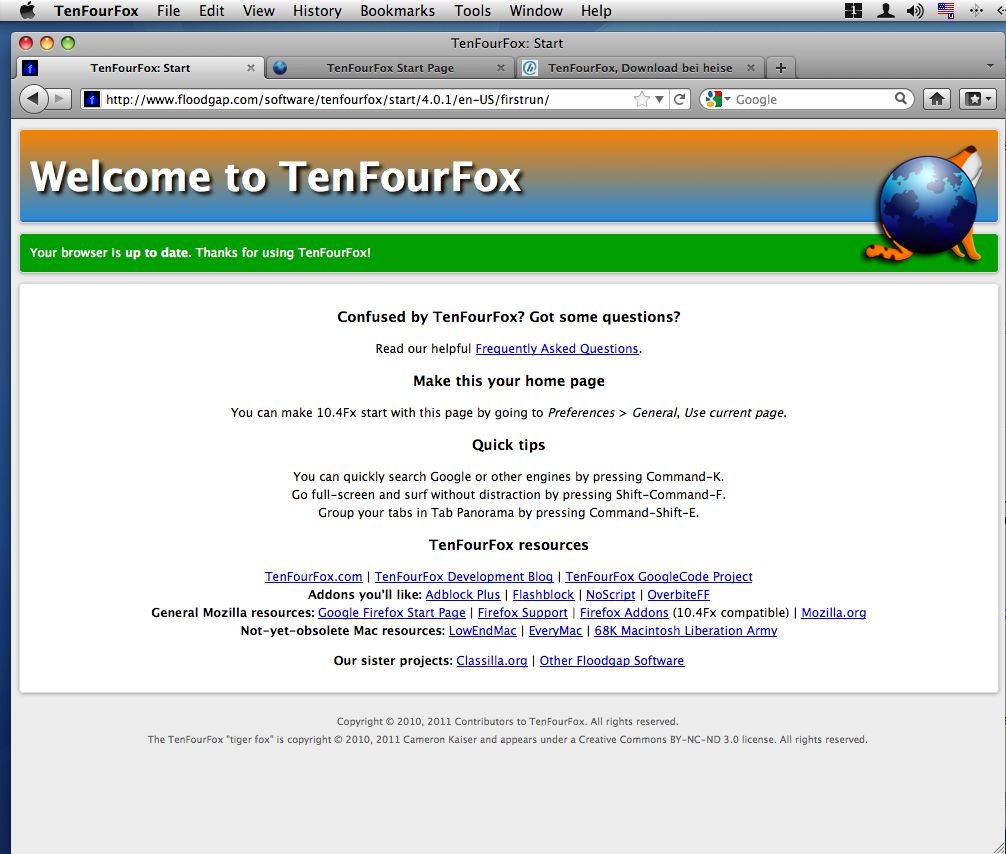Open the LowEndMac link

tap(482, 630)
